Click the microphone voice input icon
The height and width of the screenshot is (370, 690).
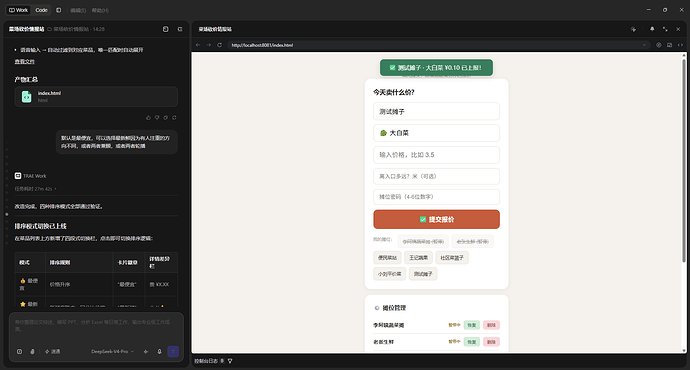159,352
